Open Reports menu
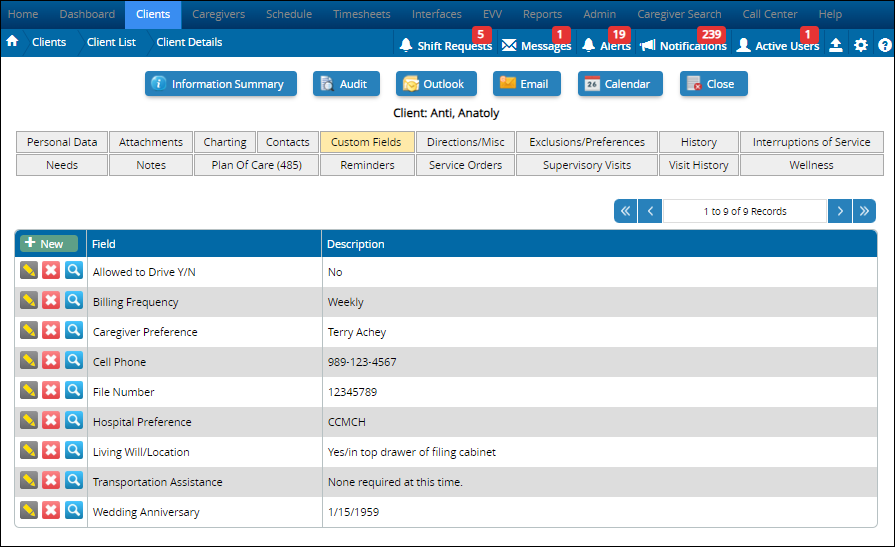The height and width of the screenshot is (547, 895). click(x=542, y=14)
